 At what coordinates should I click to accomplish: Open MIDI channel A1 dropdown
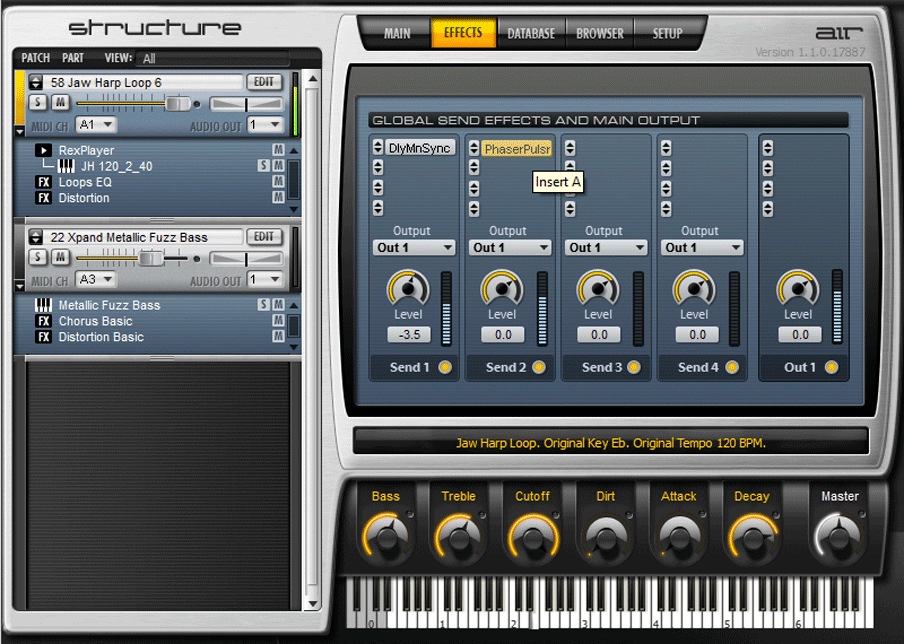coord(96,125)
